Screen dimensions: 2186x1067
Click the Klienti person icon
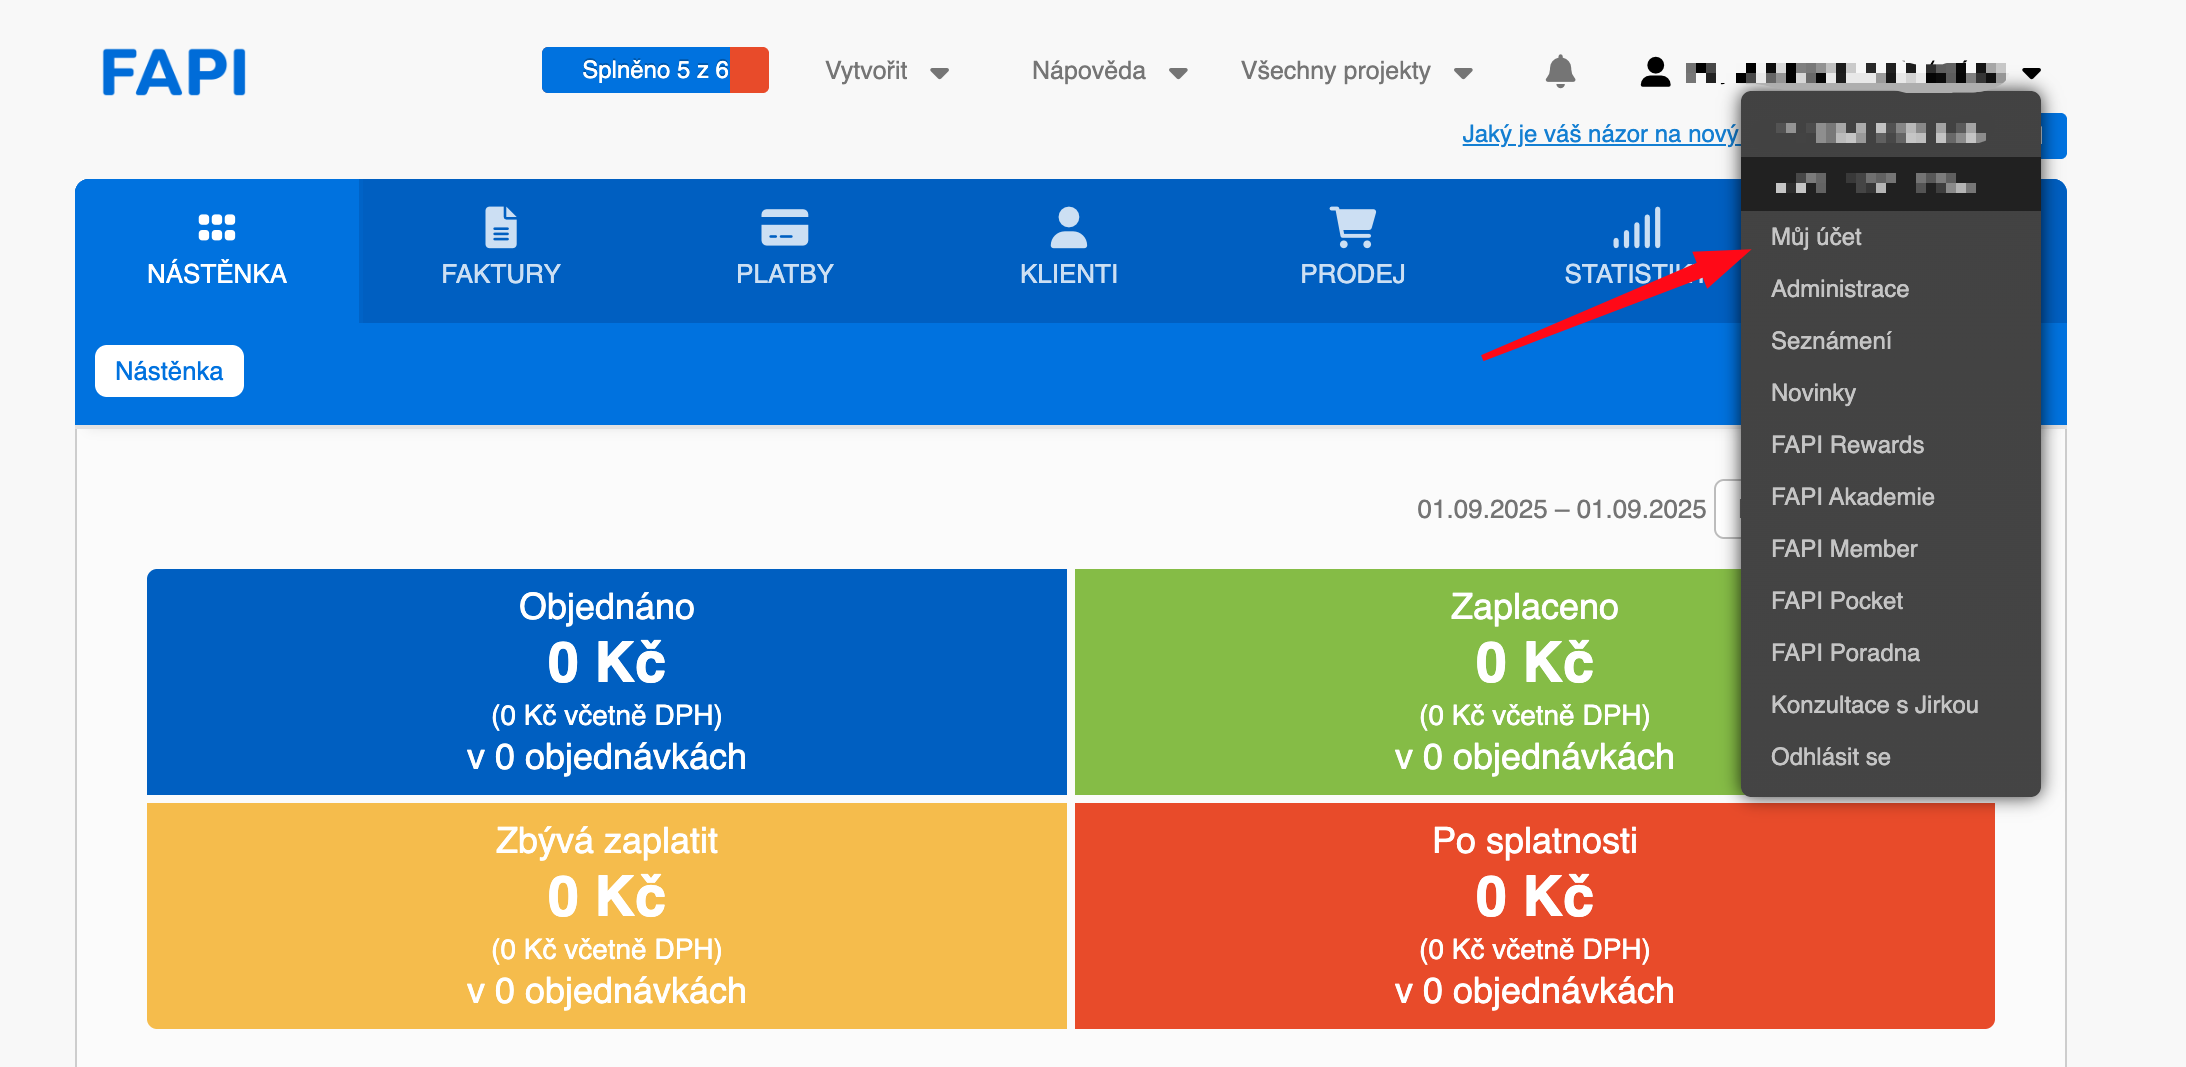tap(1069, 227)
